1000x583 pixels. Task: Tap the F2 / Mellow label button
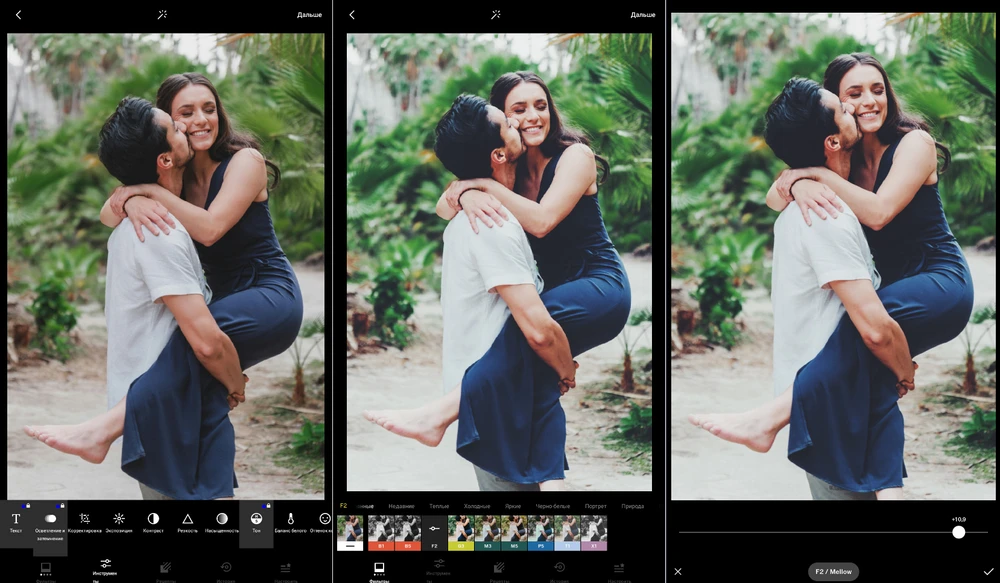point(833,572)
